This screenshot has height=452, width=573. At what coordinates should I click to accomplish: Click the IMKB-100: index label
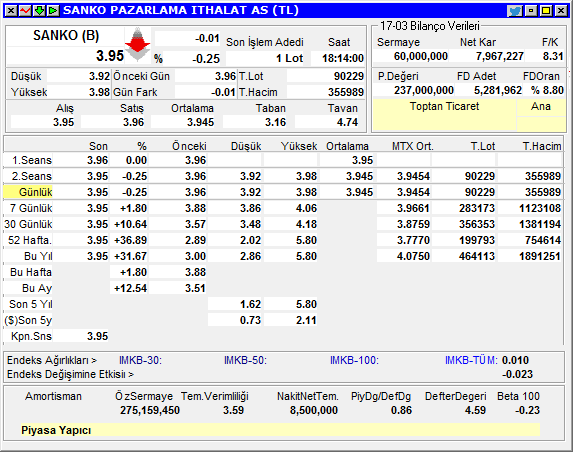(354, 361)
